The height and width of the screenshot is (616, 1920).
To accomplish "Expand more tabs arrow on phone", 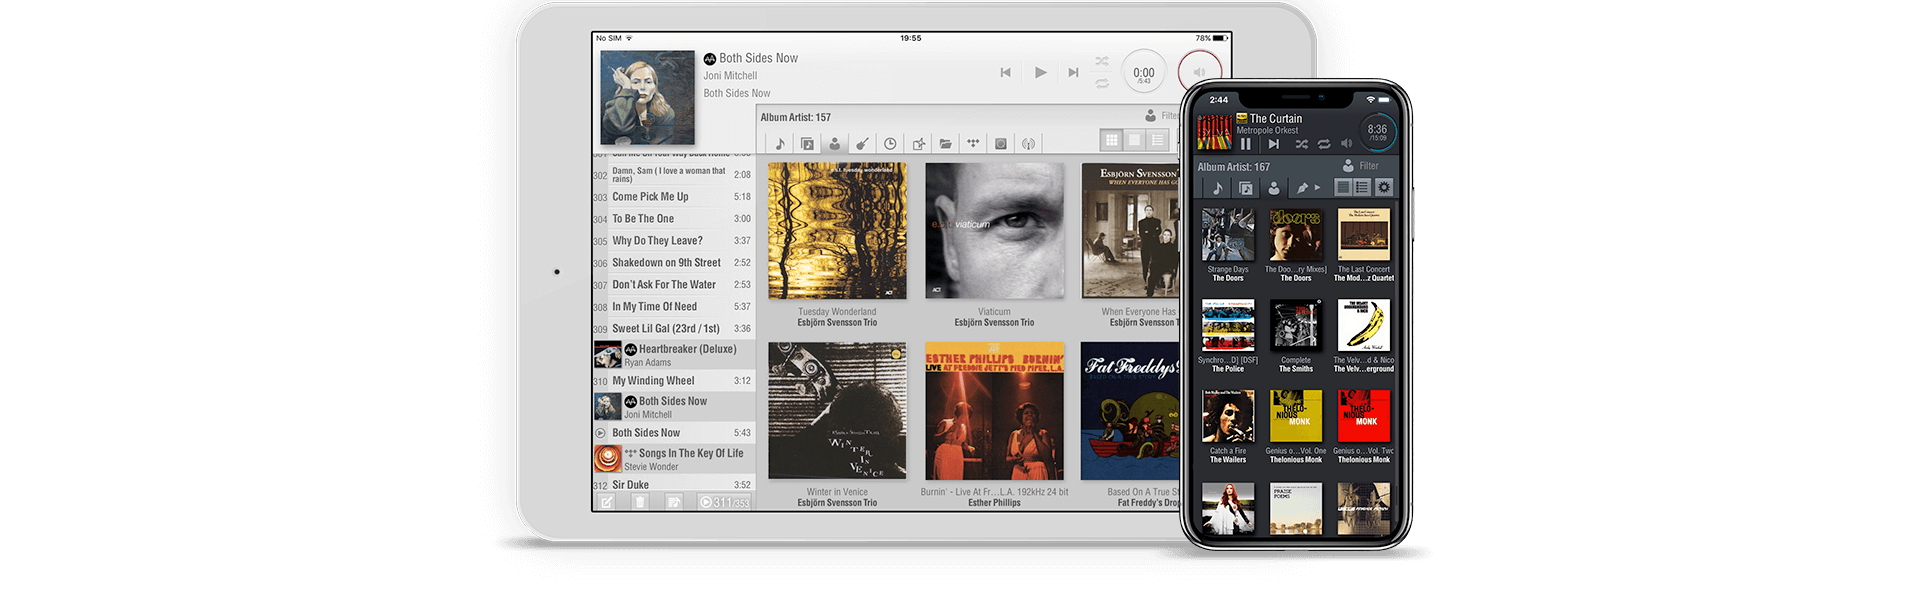I will 1318,187.
